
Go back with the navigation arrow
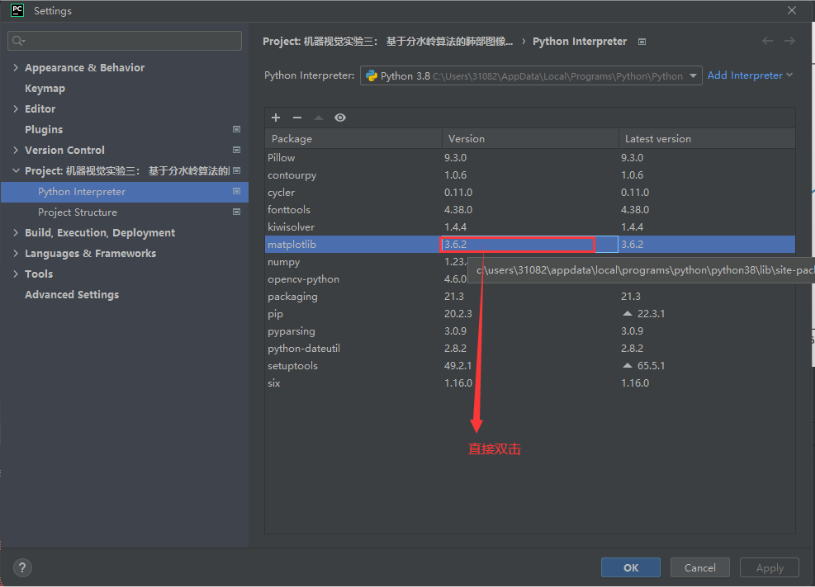click(767, 41)
